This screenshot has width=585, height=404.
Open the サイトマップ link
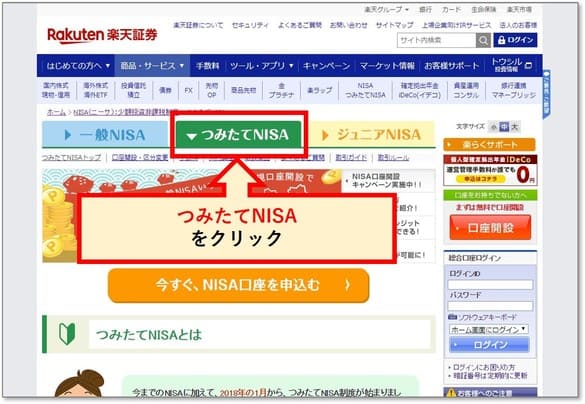pyautogui.click(x=394, y=25)
